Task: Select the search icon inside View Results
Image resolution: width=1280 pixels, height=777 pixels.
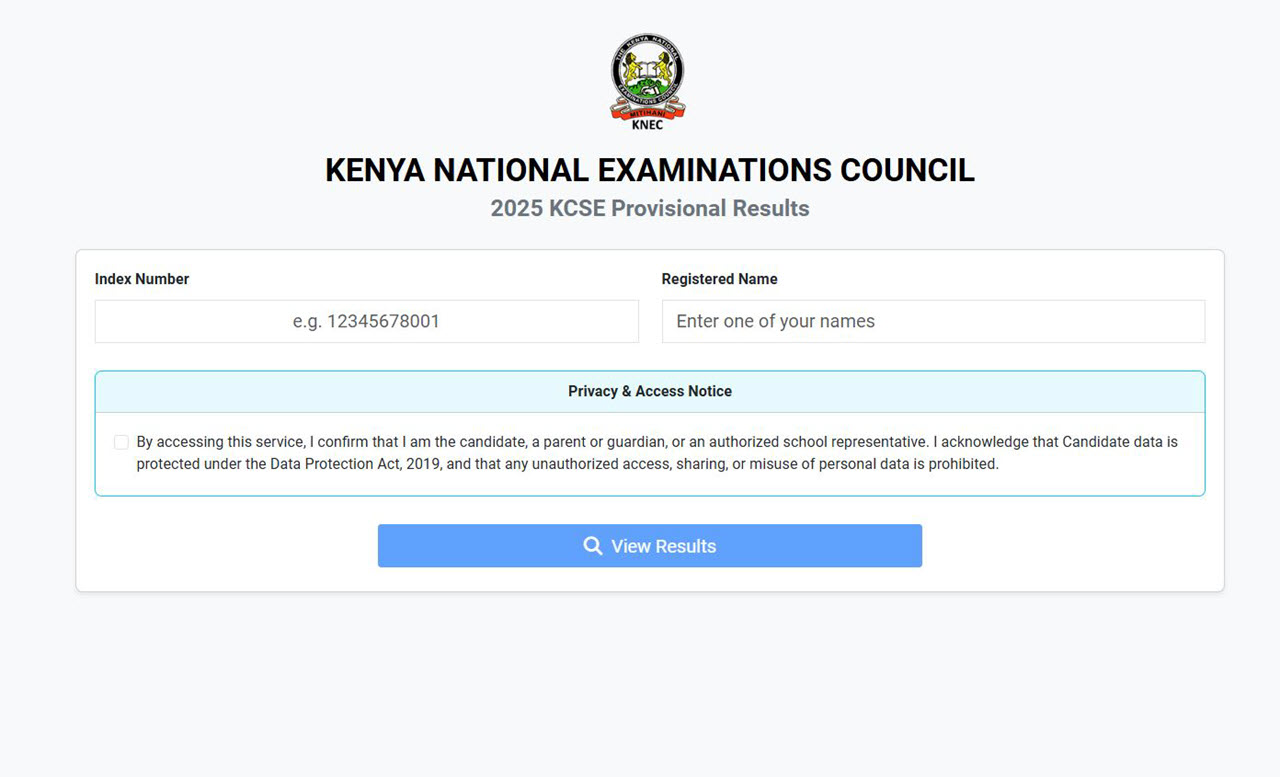Action: click(x=591, y=546)
